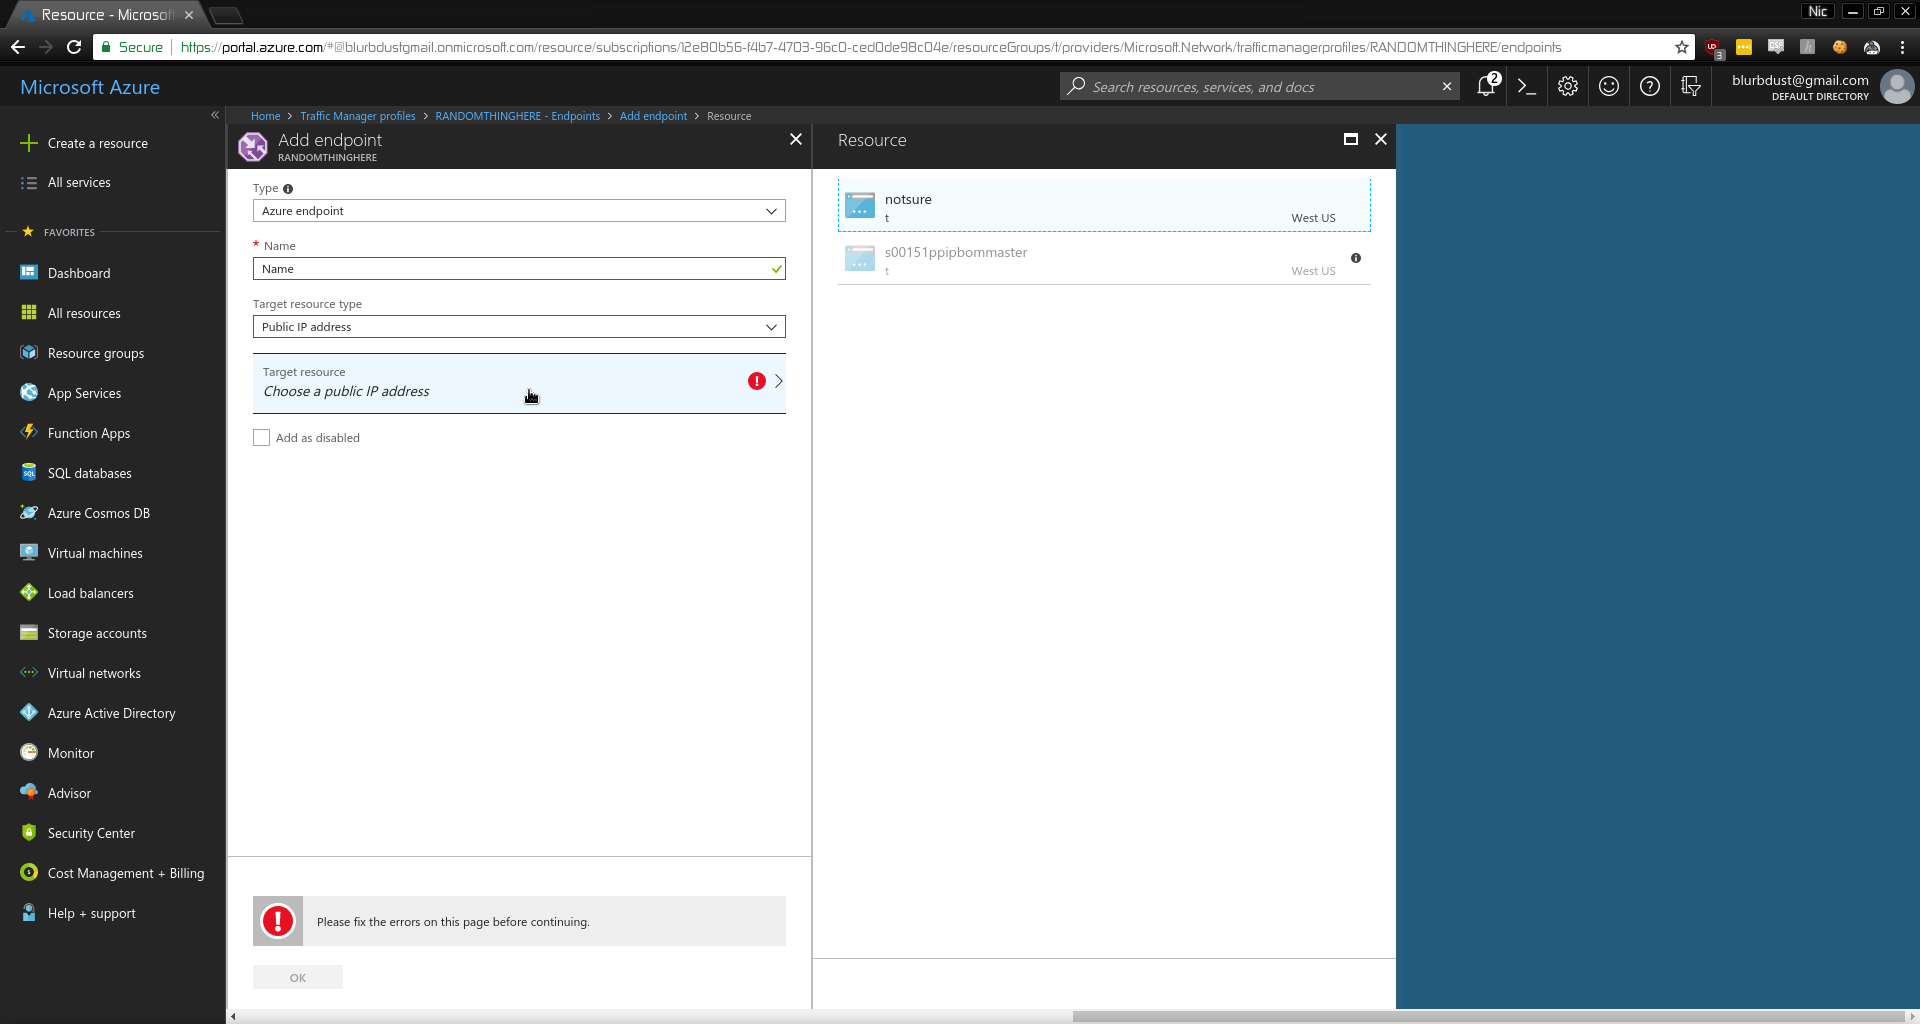1920x1024 pixels.
Task: Open directory and subscription filter icon
Action: tap(1691, 87)
